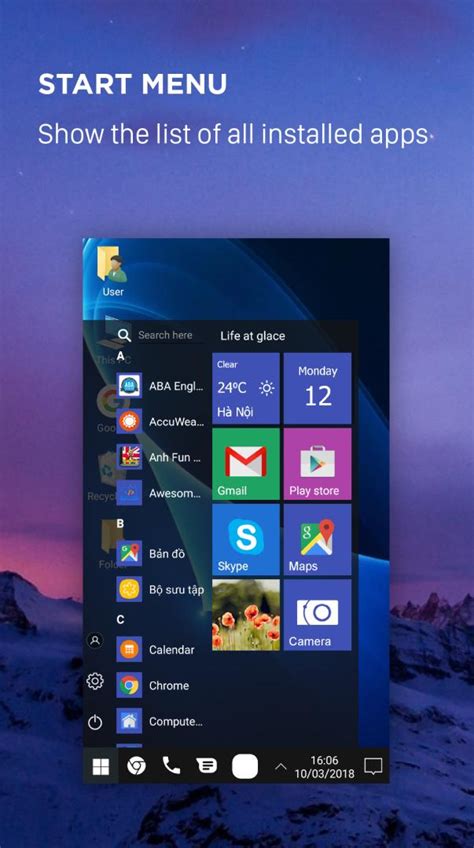This screenshot has width=474, height=848.
Task: Click the power button icon
Action: coord(95,722)
